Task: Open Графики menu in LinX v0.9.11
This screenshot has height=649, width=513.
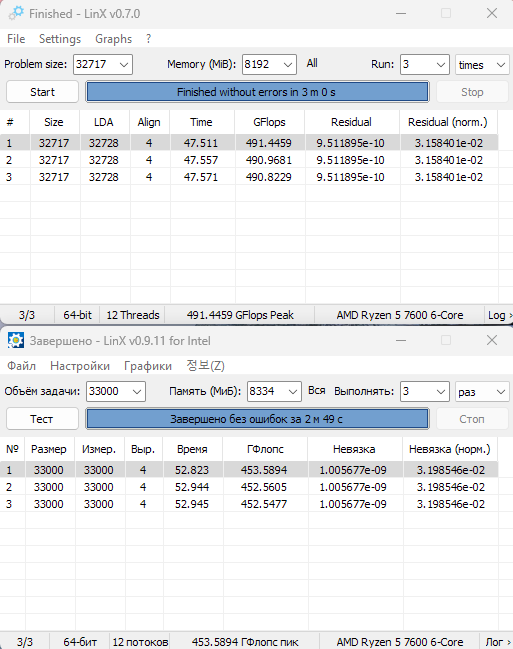Action: [148, 366]
